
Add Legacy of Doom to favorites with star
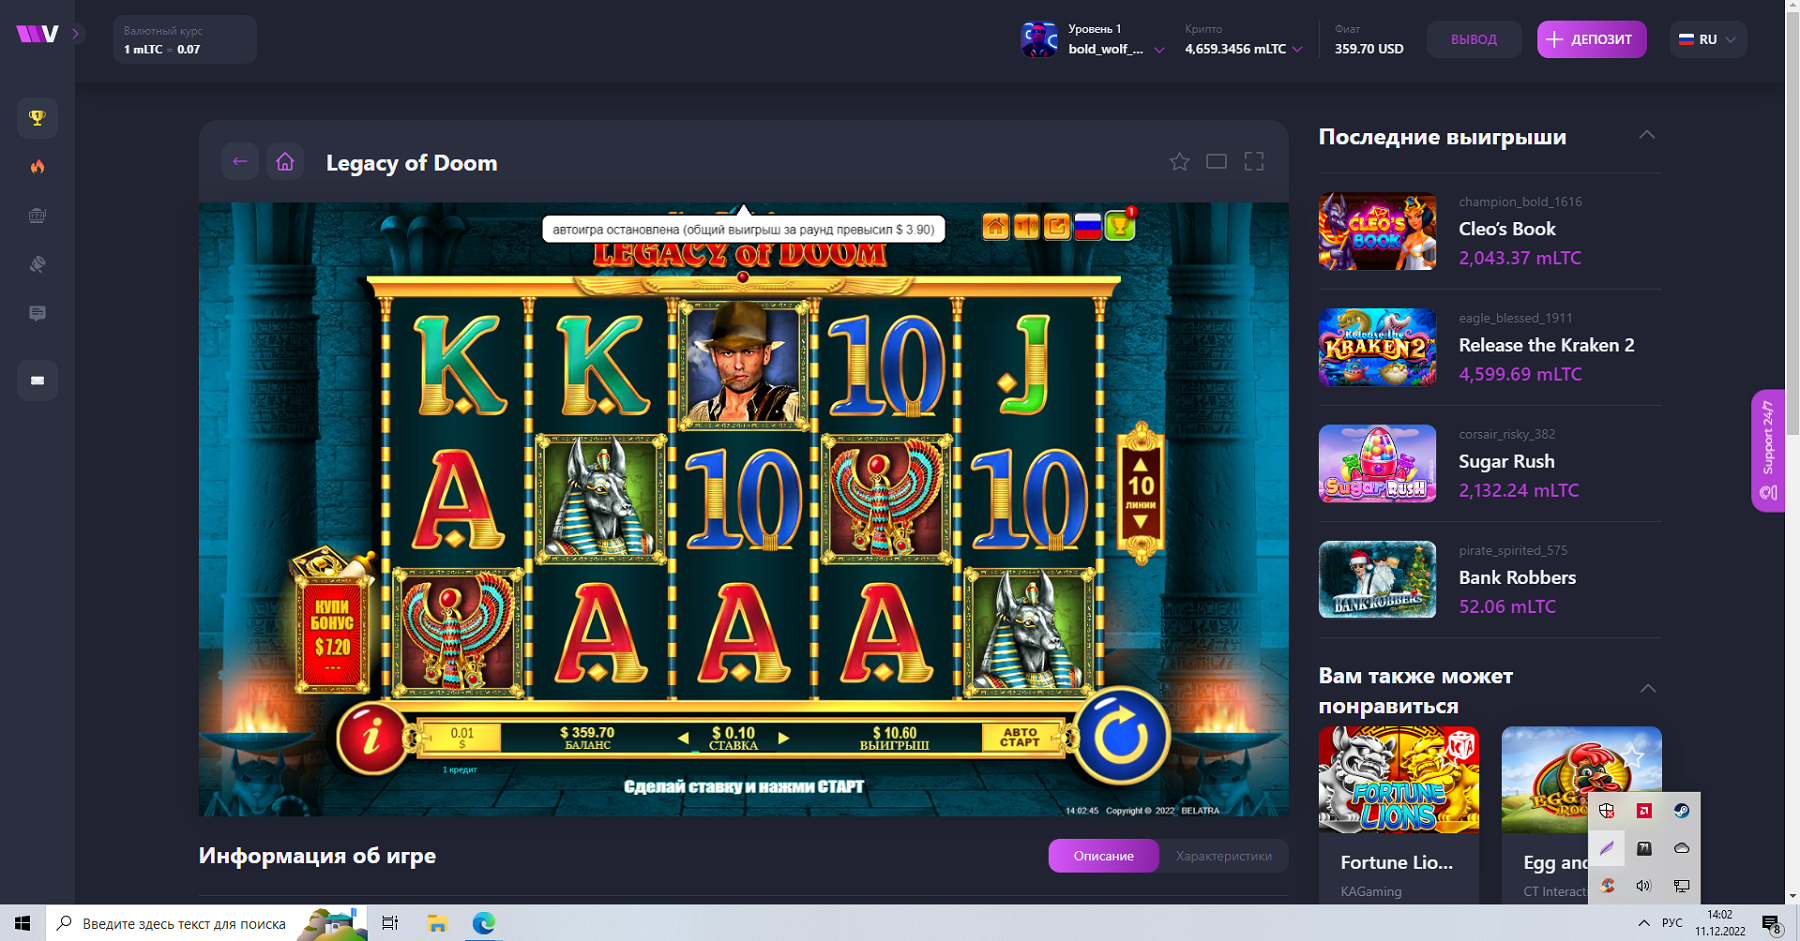pos(1180,162)
